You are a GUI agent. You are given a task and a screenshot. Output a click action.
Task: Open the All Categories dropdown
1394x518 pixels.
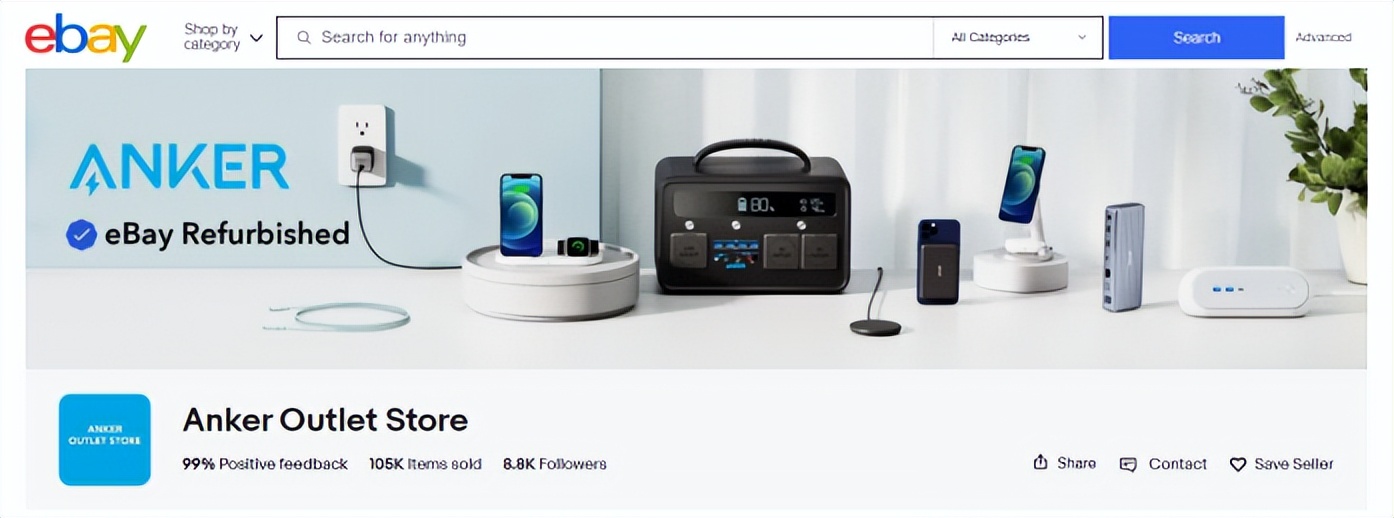[x=1018, y=38]
